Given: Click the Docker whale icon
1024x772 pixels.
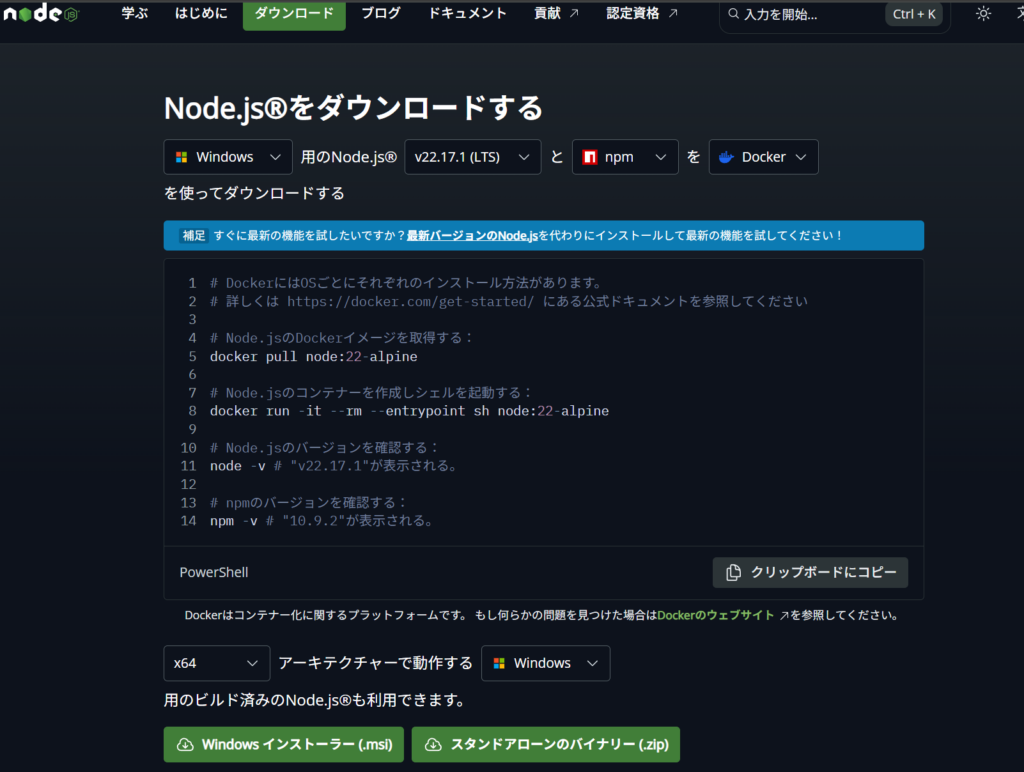Looking at the screenshot, I should tap(726, 157).
